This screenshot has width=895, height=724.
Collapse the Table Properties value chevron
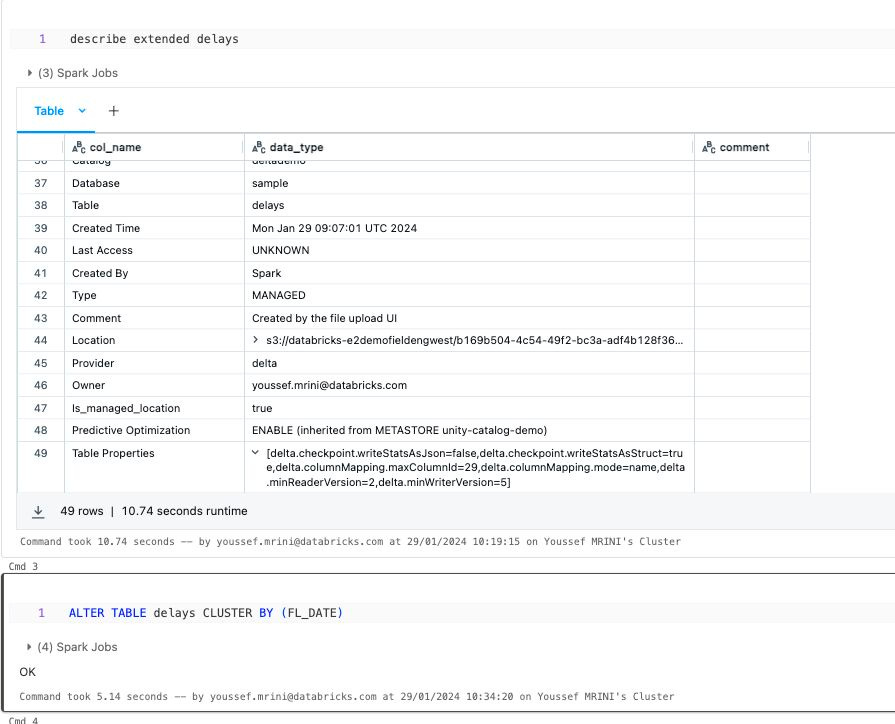coord(255,453)
